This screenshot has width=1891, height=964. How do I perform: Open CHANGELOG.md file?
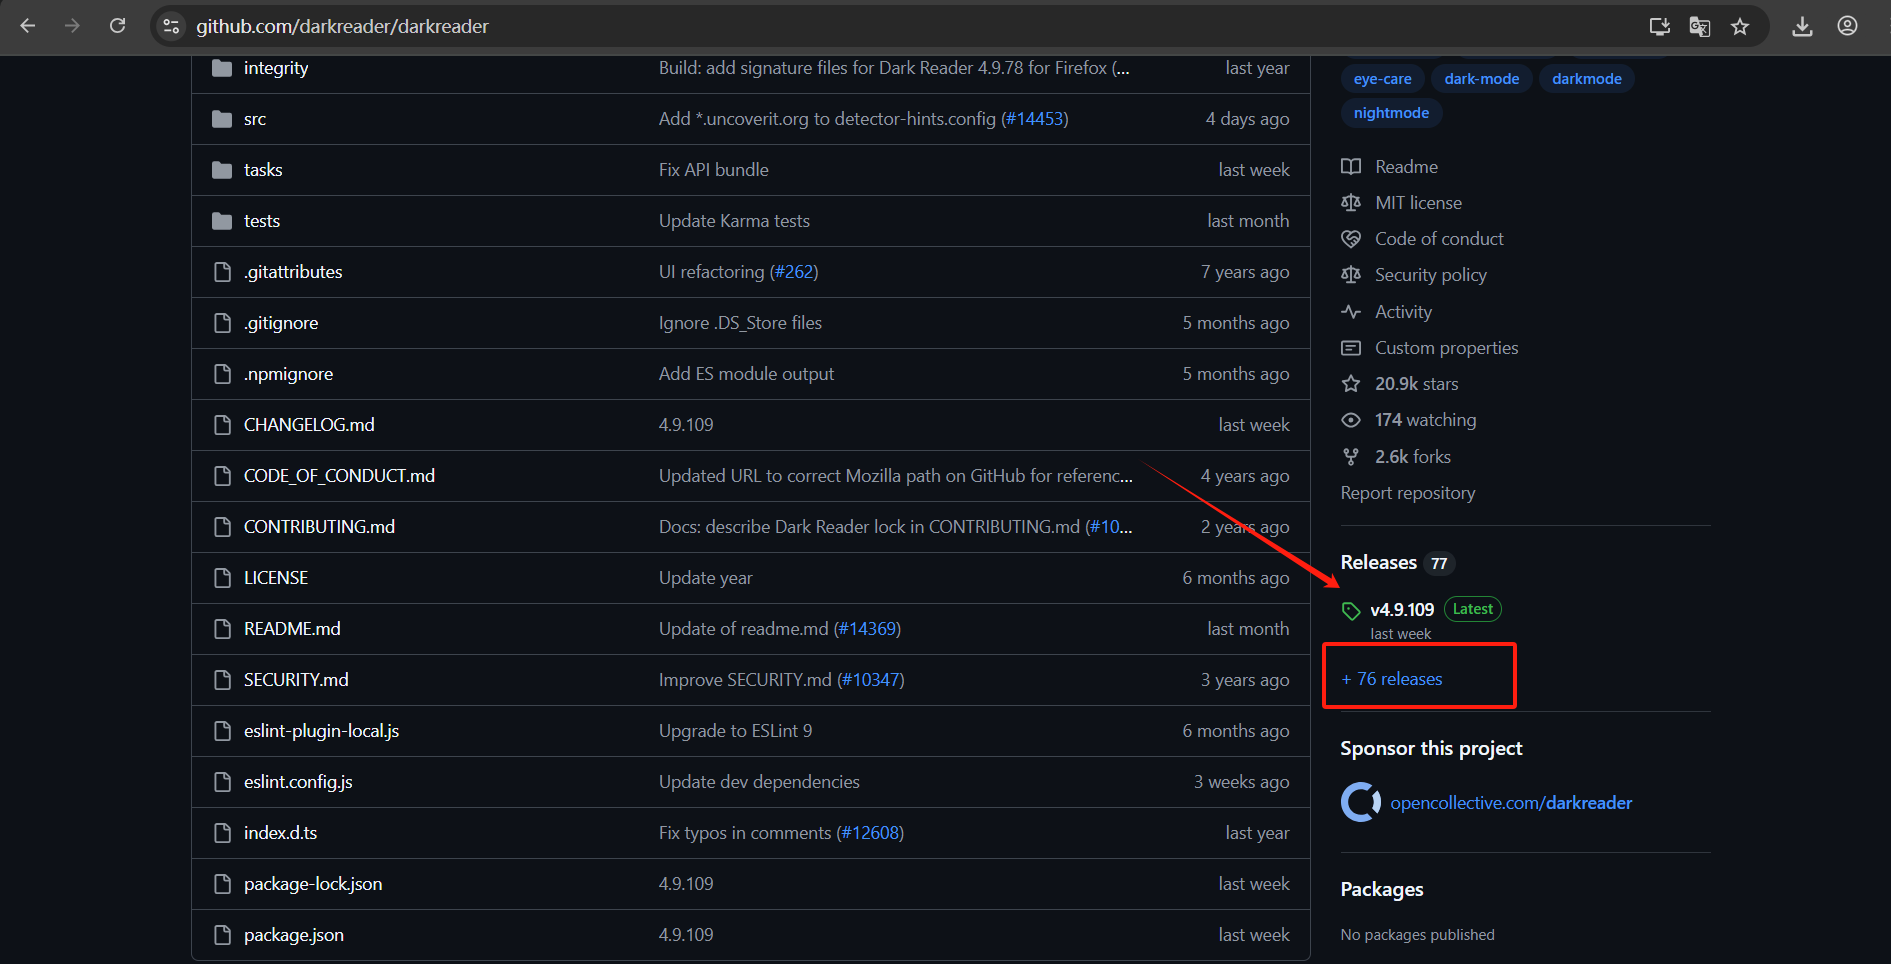tap(309, 425)
